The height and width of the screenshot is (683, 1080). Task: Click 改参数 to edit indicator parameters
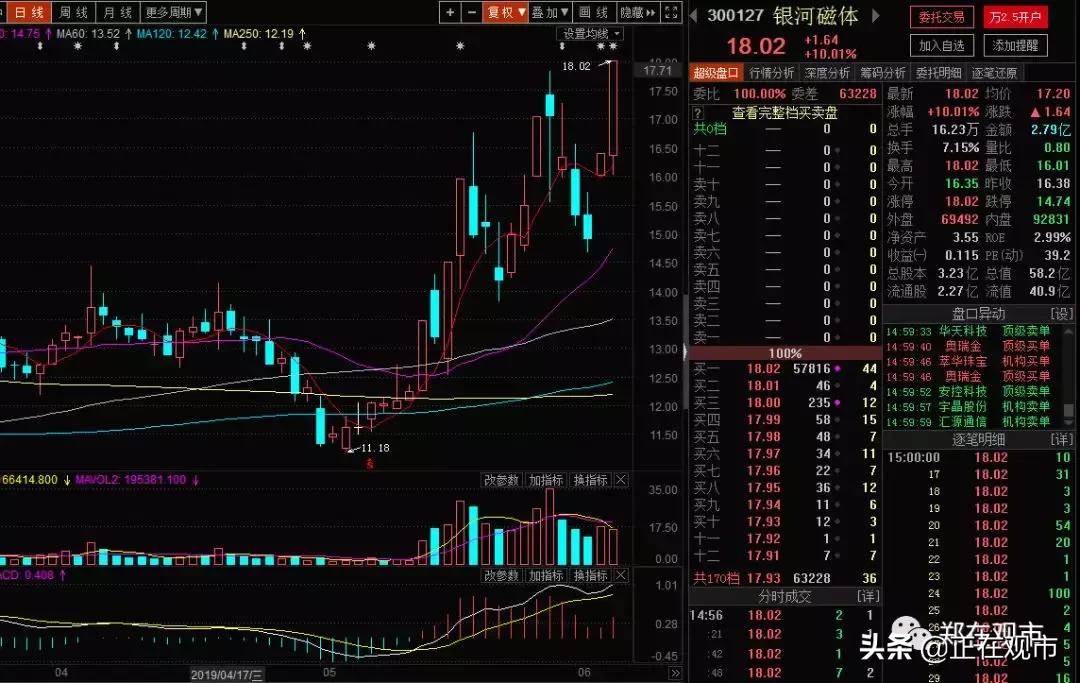tap(502, 480)
